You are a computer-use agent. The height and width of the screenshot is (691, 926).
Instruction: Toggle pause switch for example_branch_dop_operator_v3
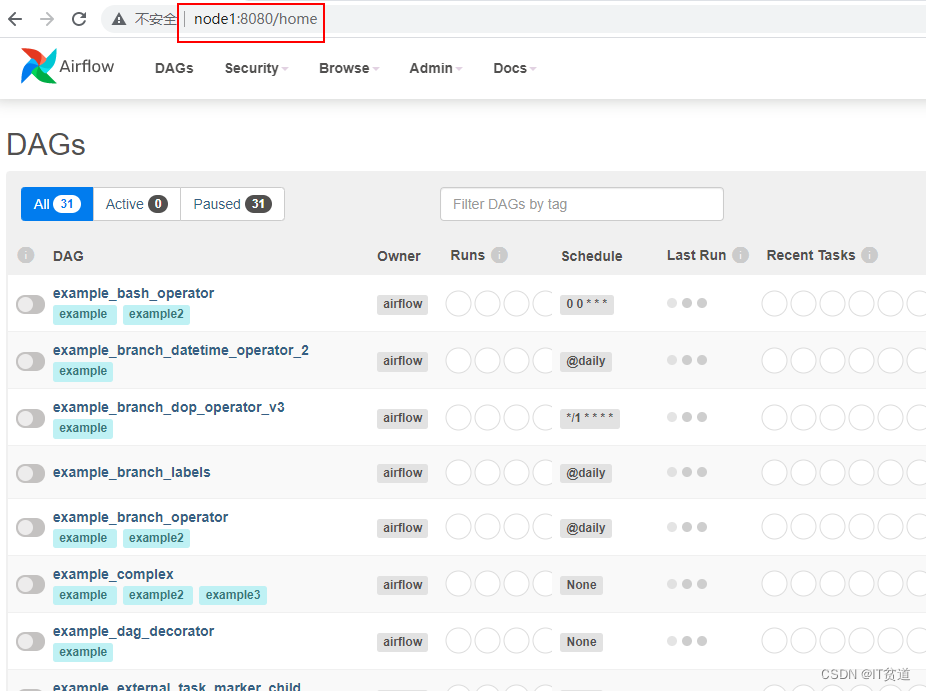(31, 418)
